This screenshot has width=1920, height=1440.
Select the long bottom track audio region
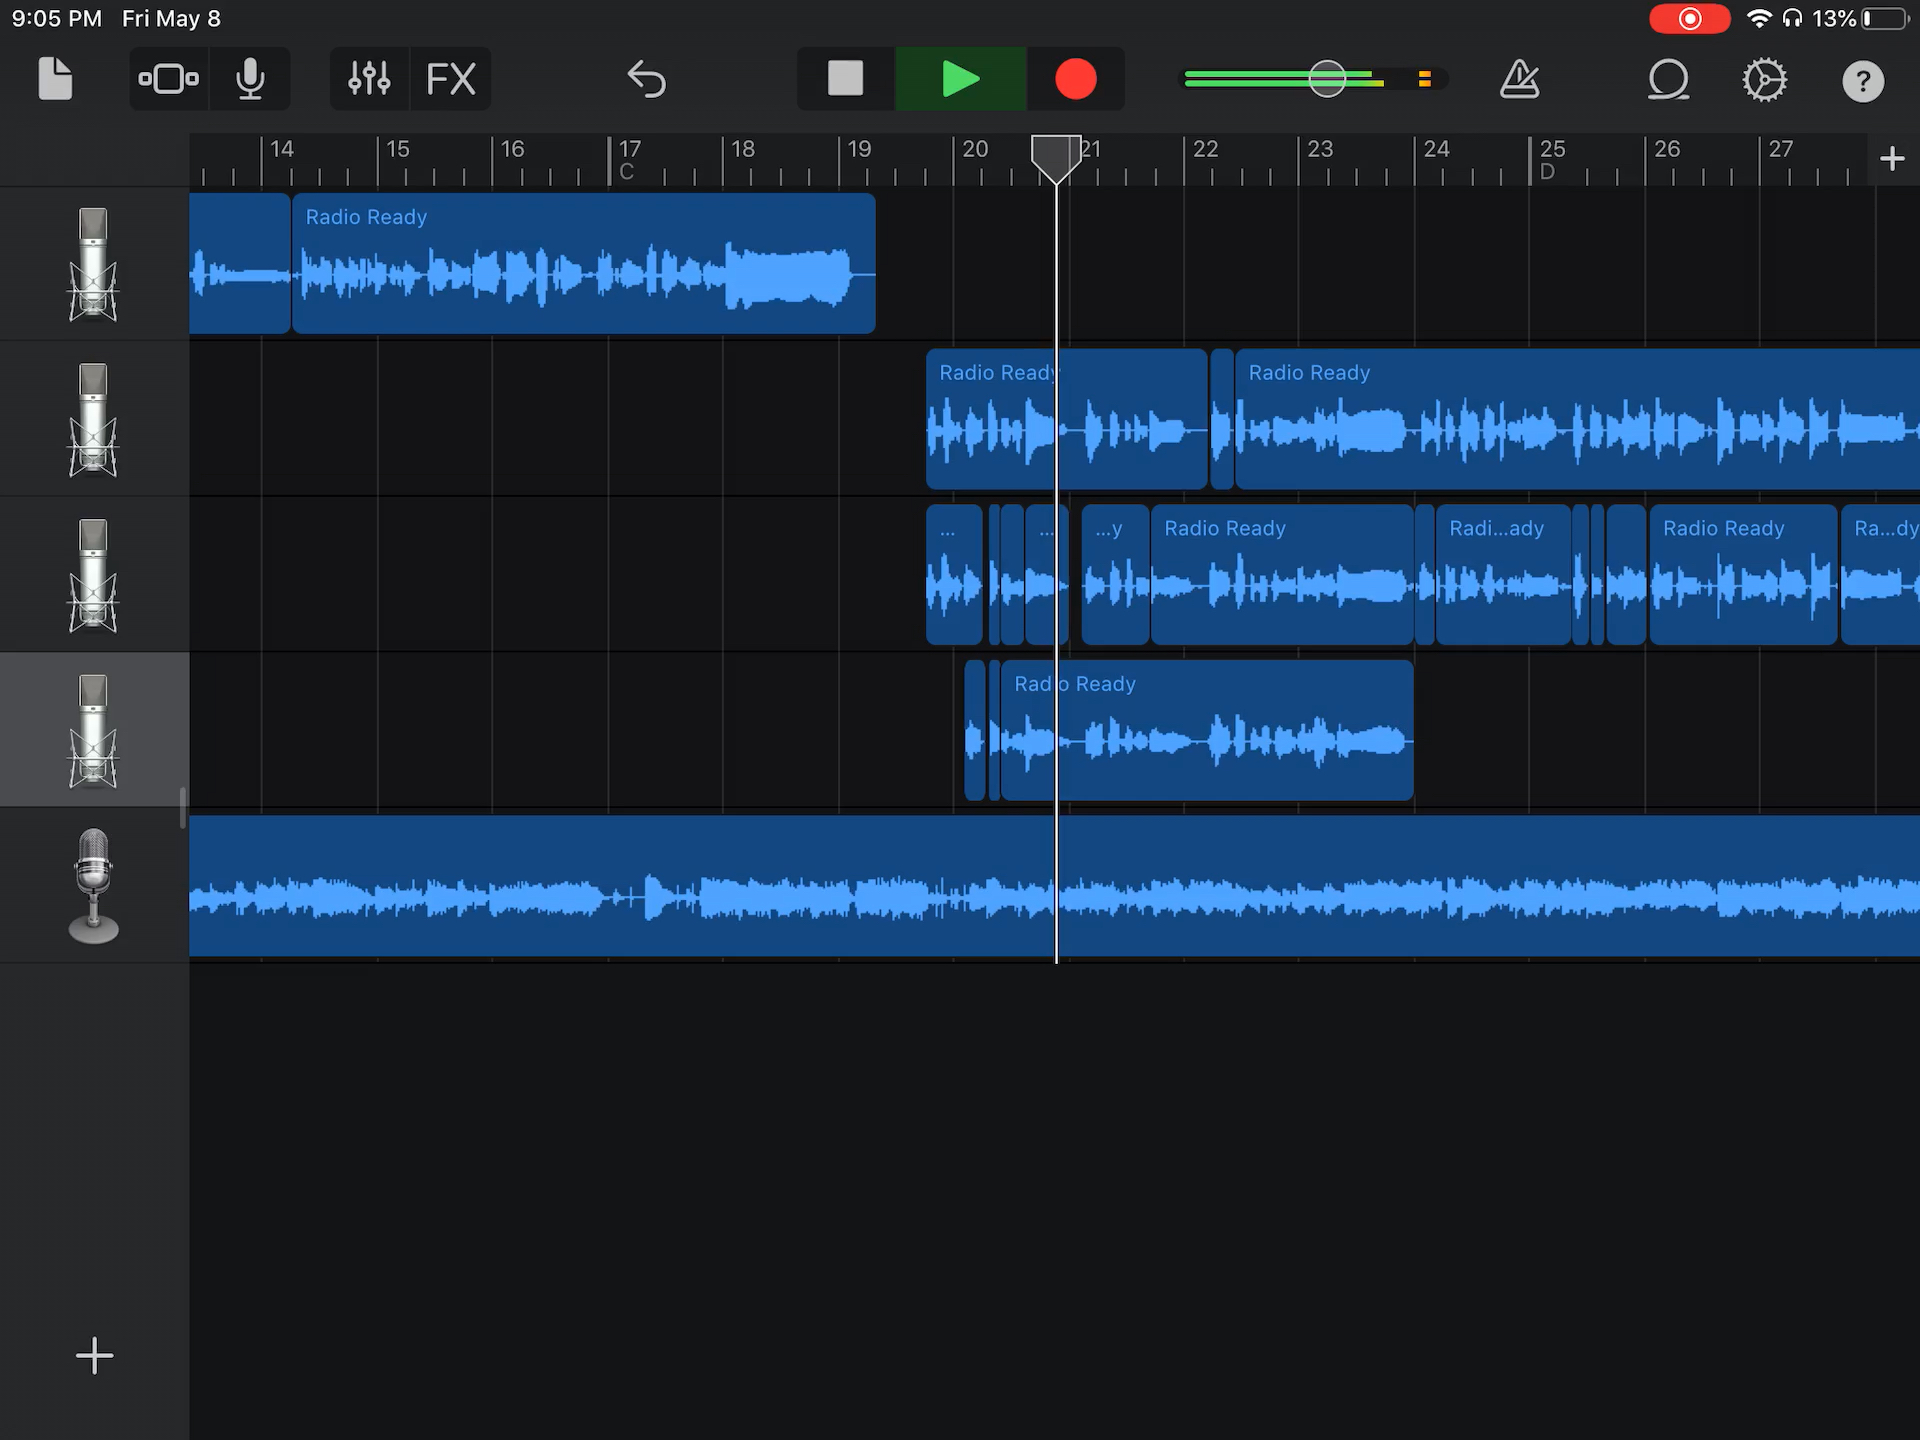coord(1054,887)
